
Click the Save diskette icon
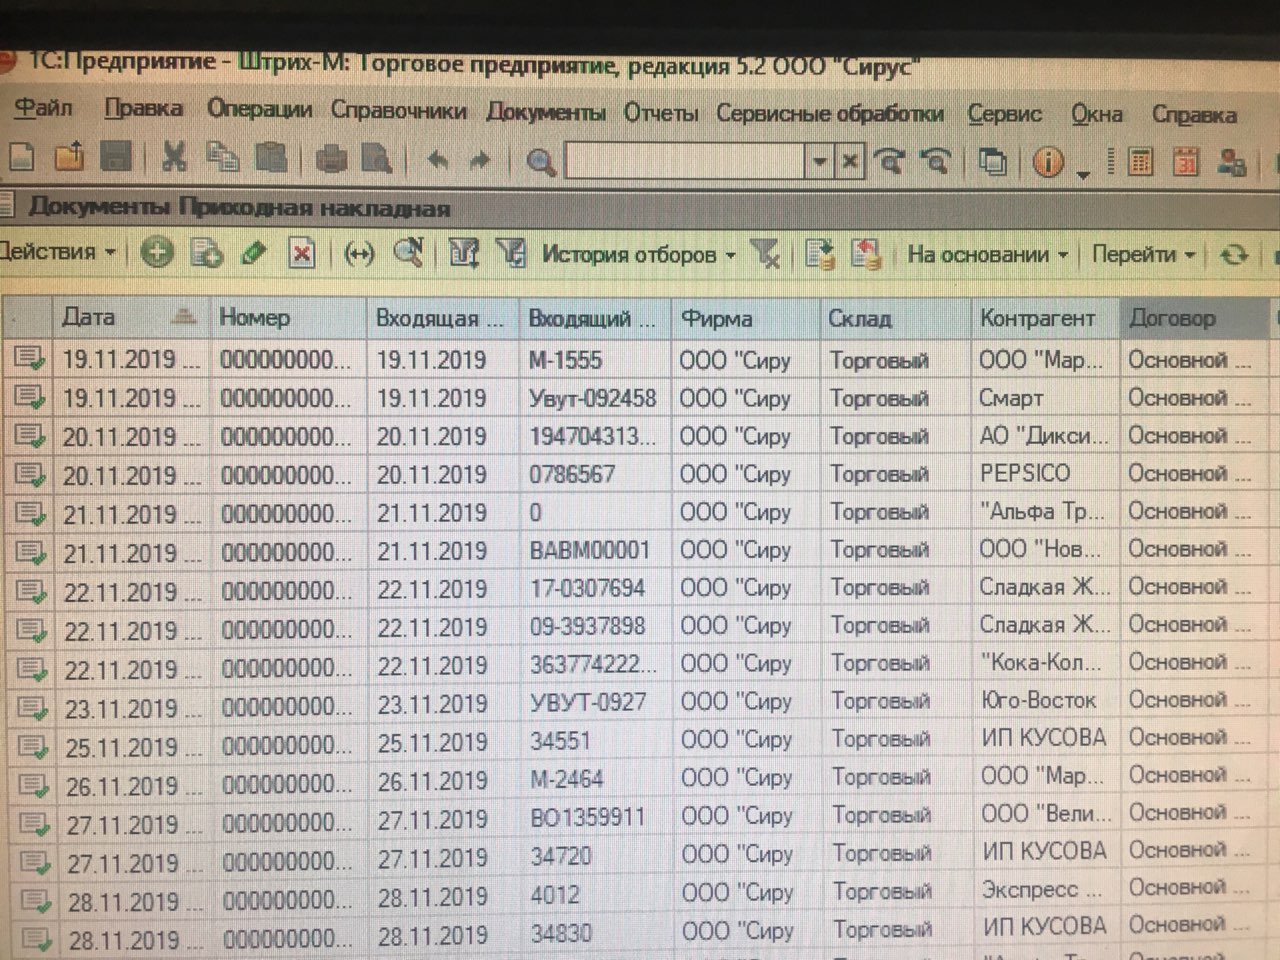pyautogui.click(x=116, y=156)
